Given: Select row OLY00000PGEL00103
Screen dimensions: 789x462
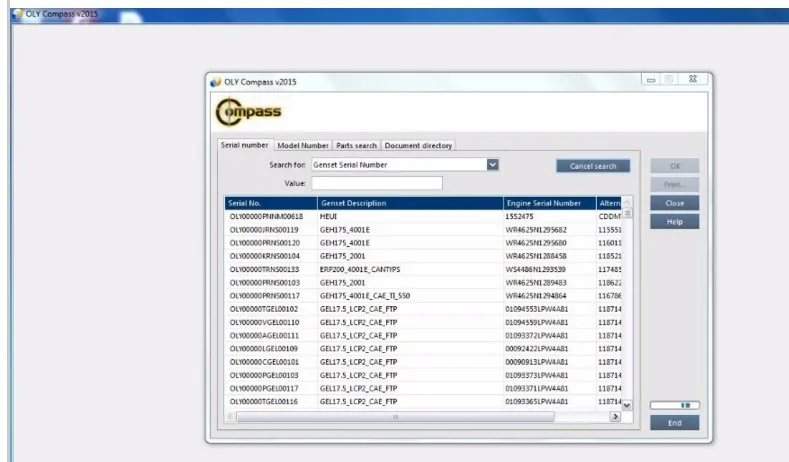Looking at the screenshot, I should click(423, 375).
